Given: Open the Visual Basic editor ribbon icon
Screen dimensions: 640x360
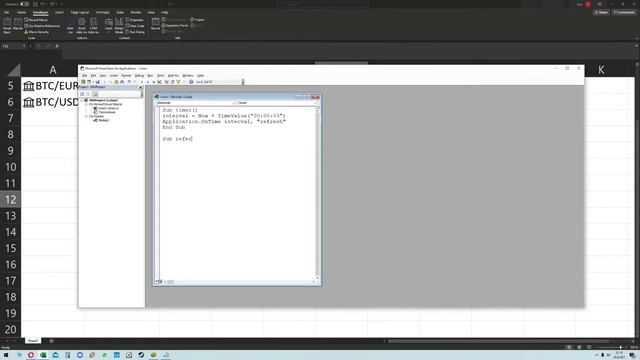Looking at the screenshot, I should pos(7,25).
